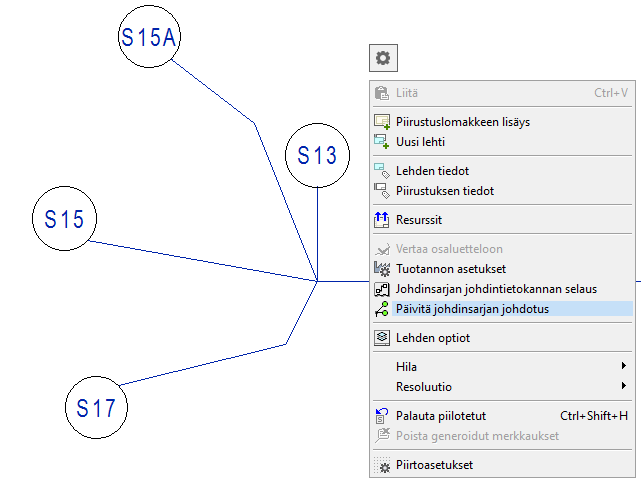
Task: Click the Lehden optiot layers icon
Action: coord(381,338)
